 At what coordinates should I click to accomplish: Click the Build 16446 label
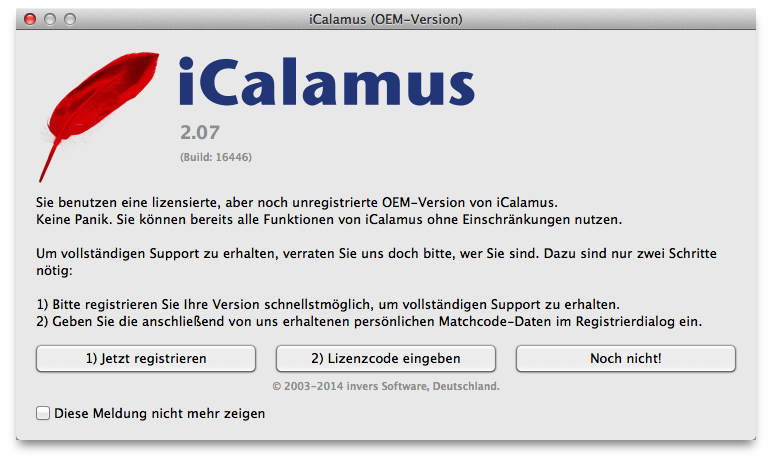point(216,157)
